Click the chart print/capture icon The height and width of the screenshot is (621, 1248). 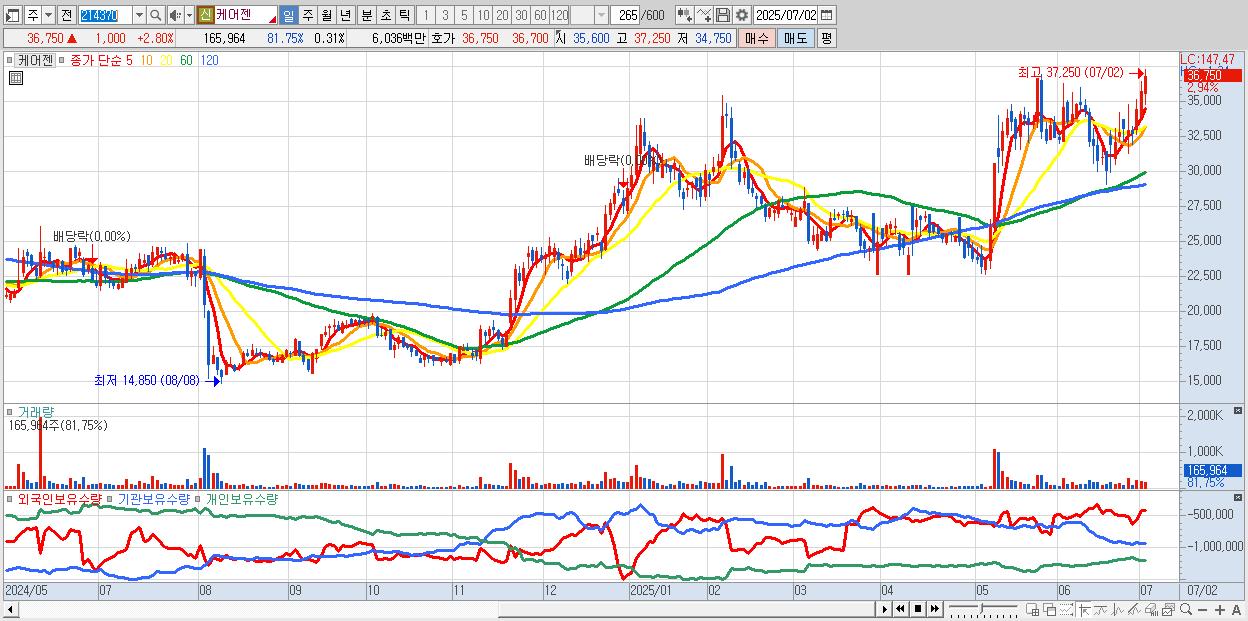1169,610
